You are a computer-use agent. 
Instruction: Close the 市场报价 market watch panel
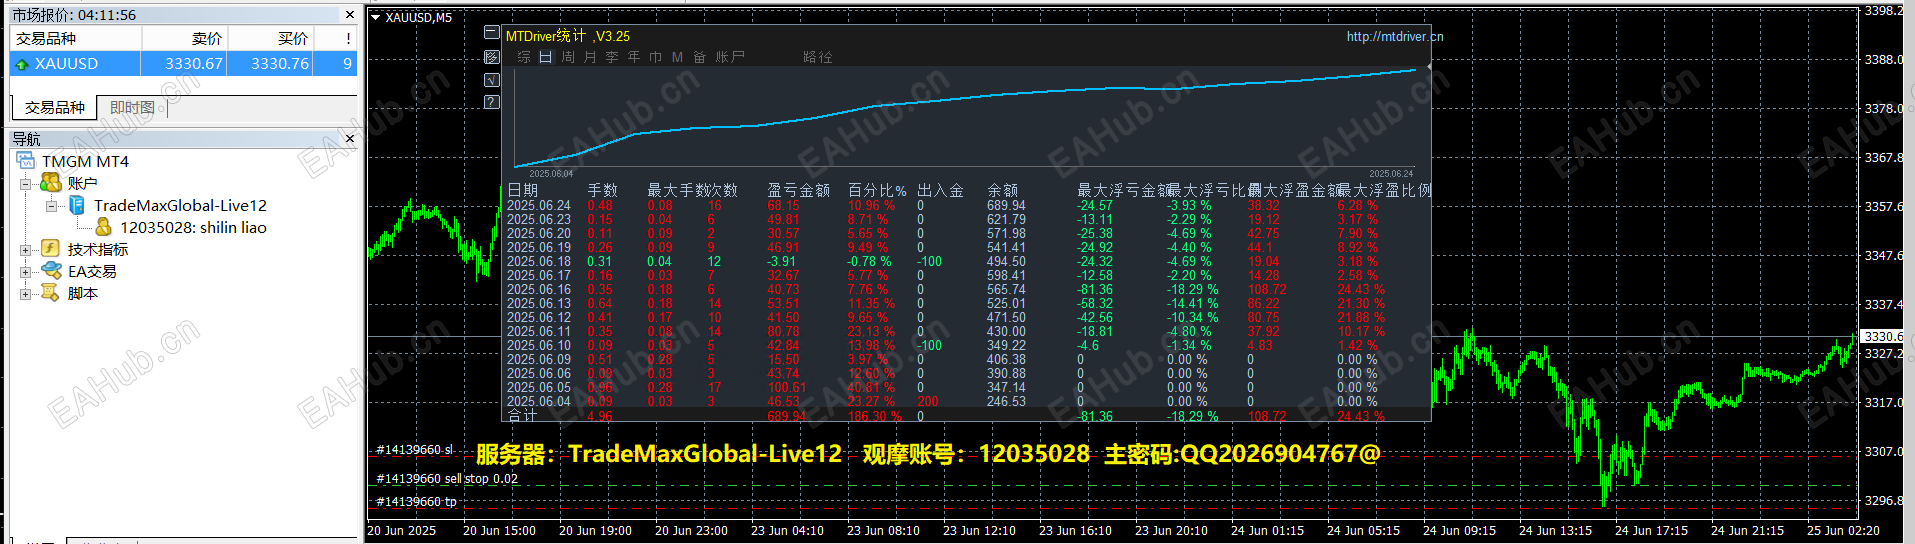pyautogui.click(x=349, y=15)
